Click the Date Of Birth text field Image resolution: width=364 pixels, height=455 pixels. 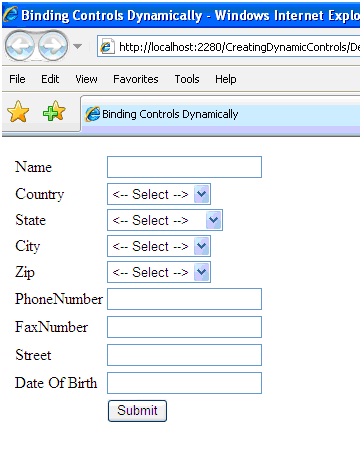(184, 383)
